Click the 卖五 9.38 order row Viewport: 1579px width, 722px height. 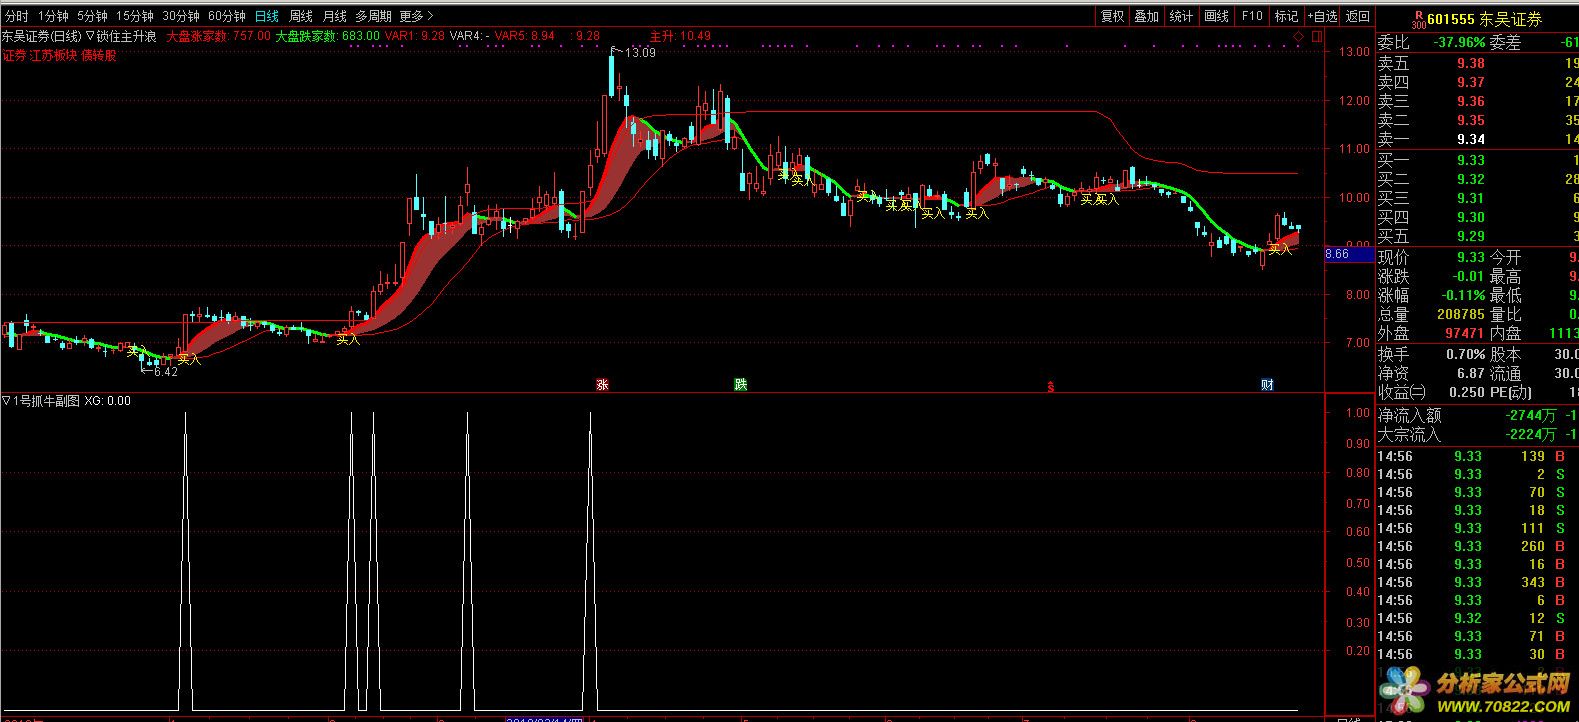click(x=1477, y=63)
